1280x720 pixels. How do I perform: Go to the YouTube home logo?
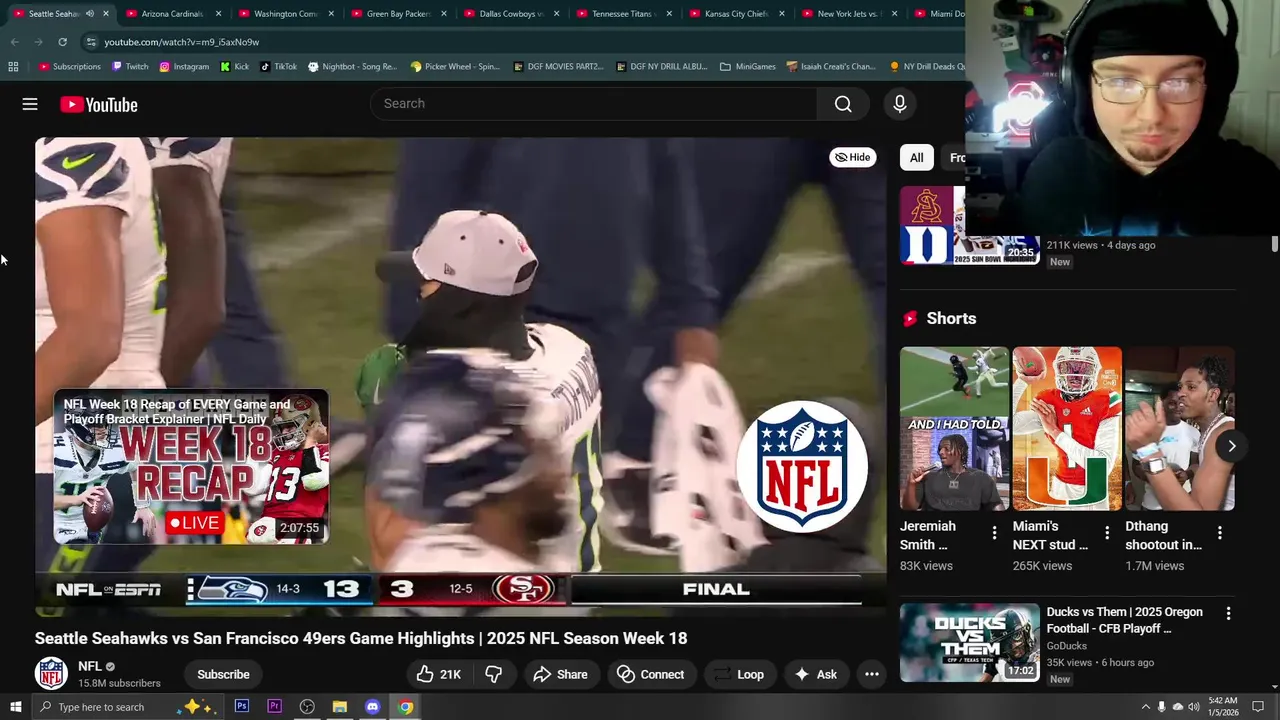click(x=98, y=104)
